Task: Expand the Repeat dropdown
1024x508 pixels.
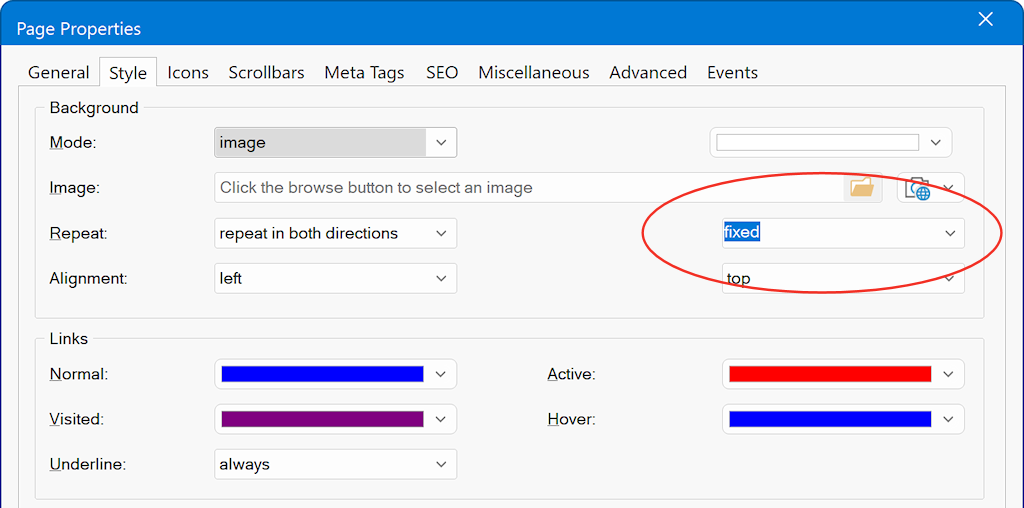Action: 335,233
